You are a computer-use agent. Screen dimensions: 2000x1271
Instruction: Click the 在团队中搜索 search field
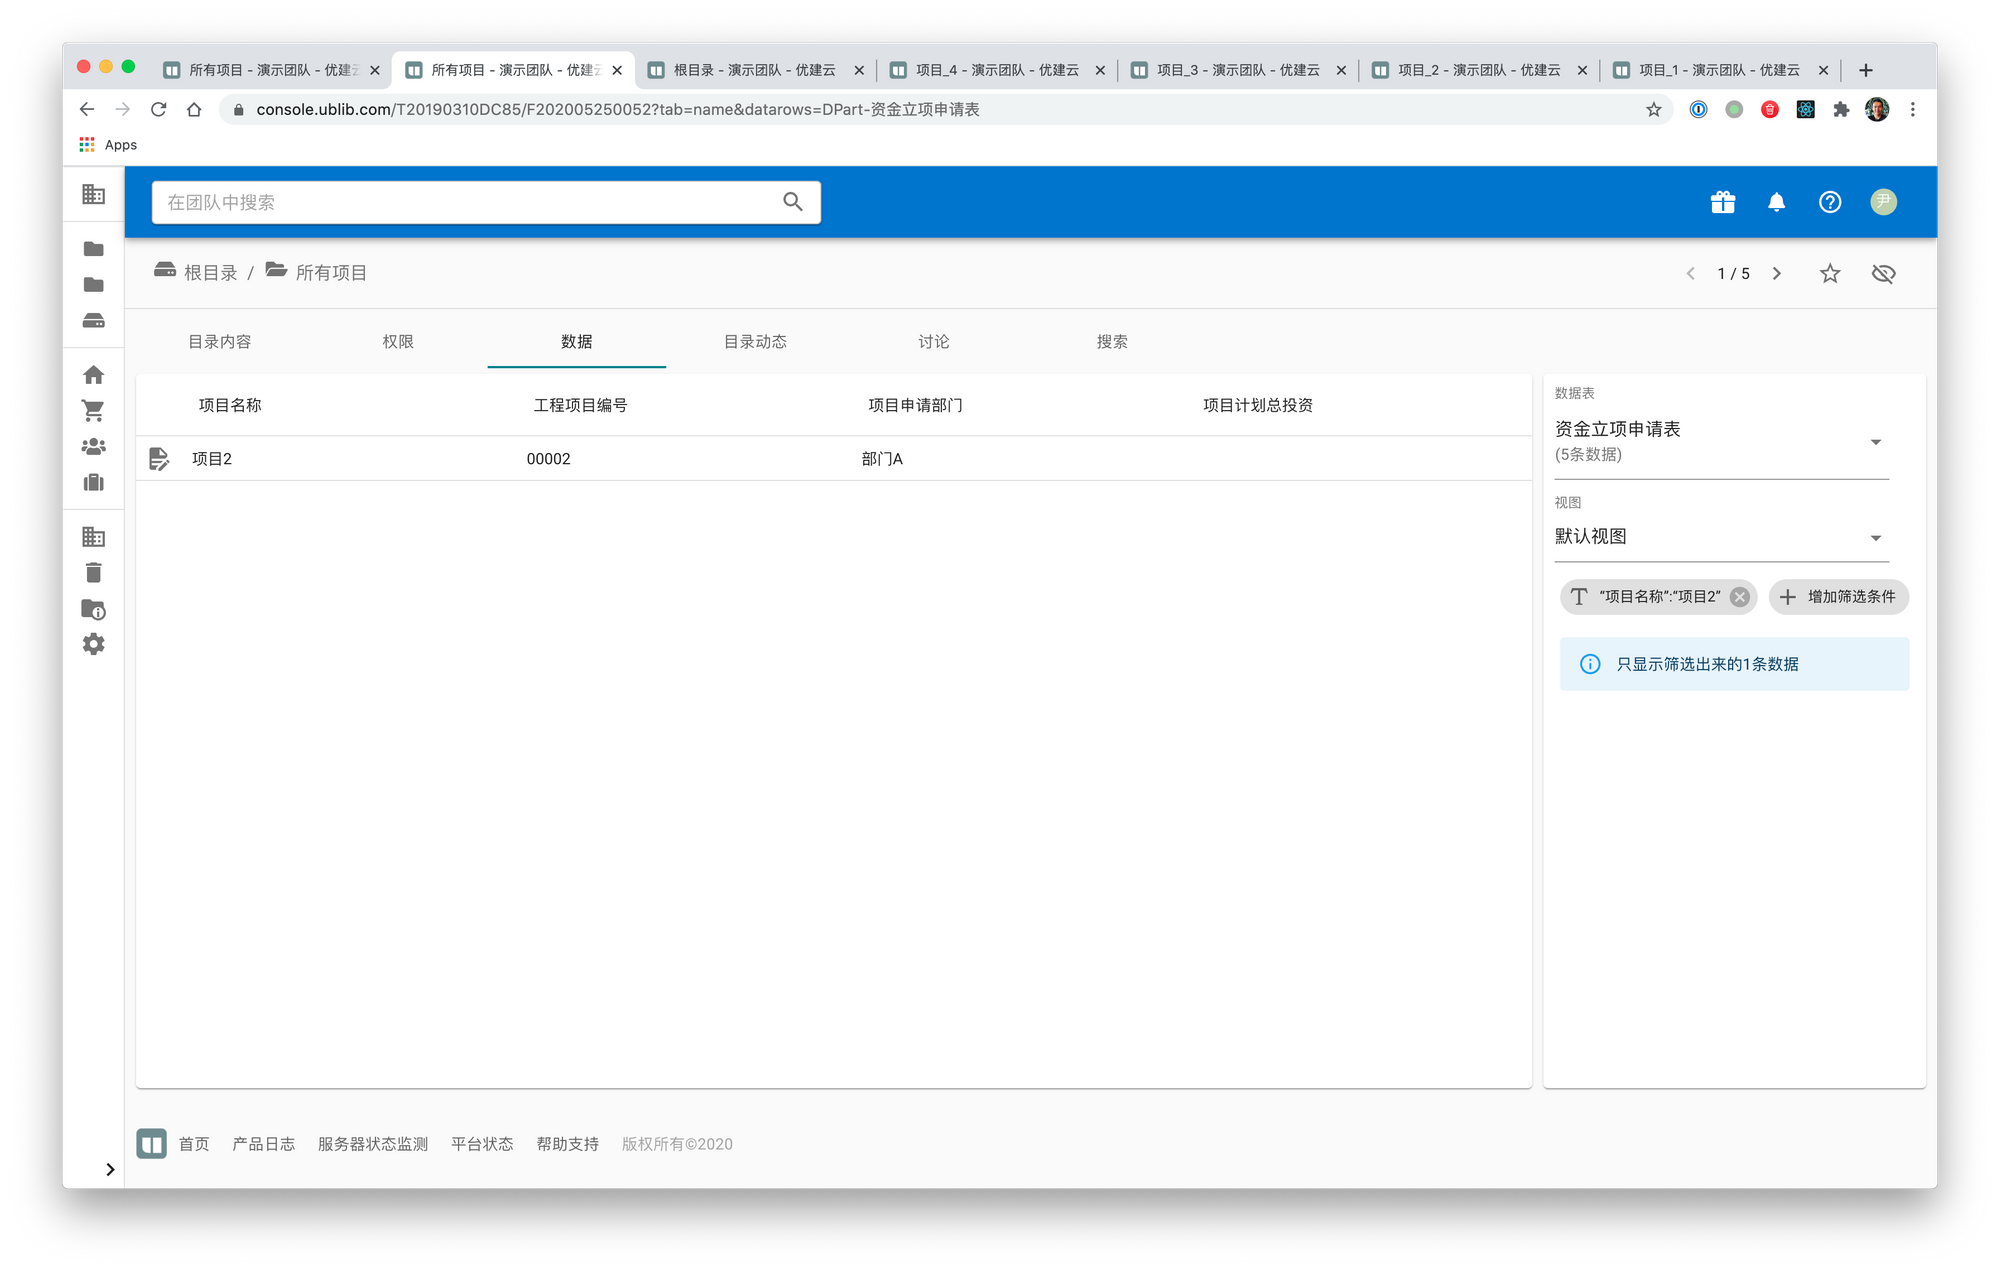coord(470,202)
